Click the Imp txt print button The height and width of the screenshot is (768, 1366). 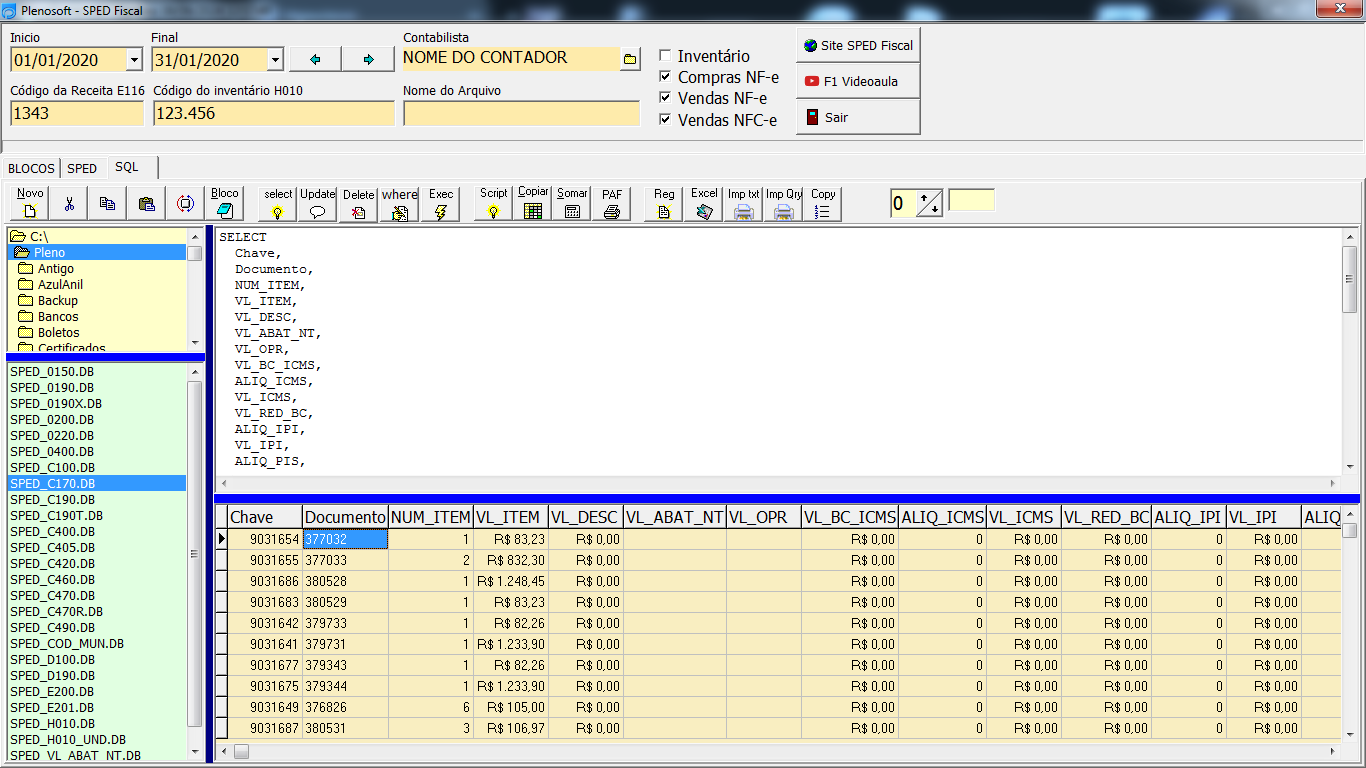pyautogui.click(x=743, y=203)
